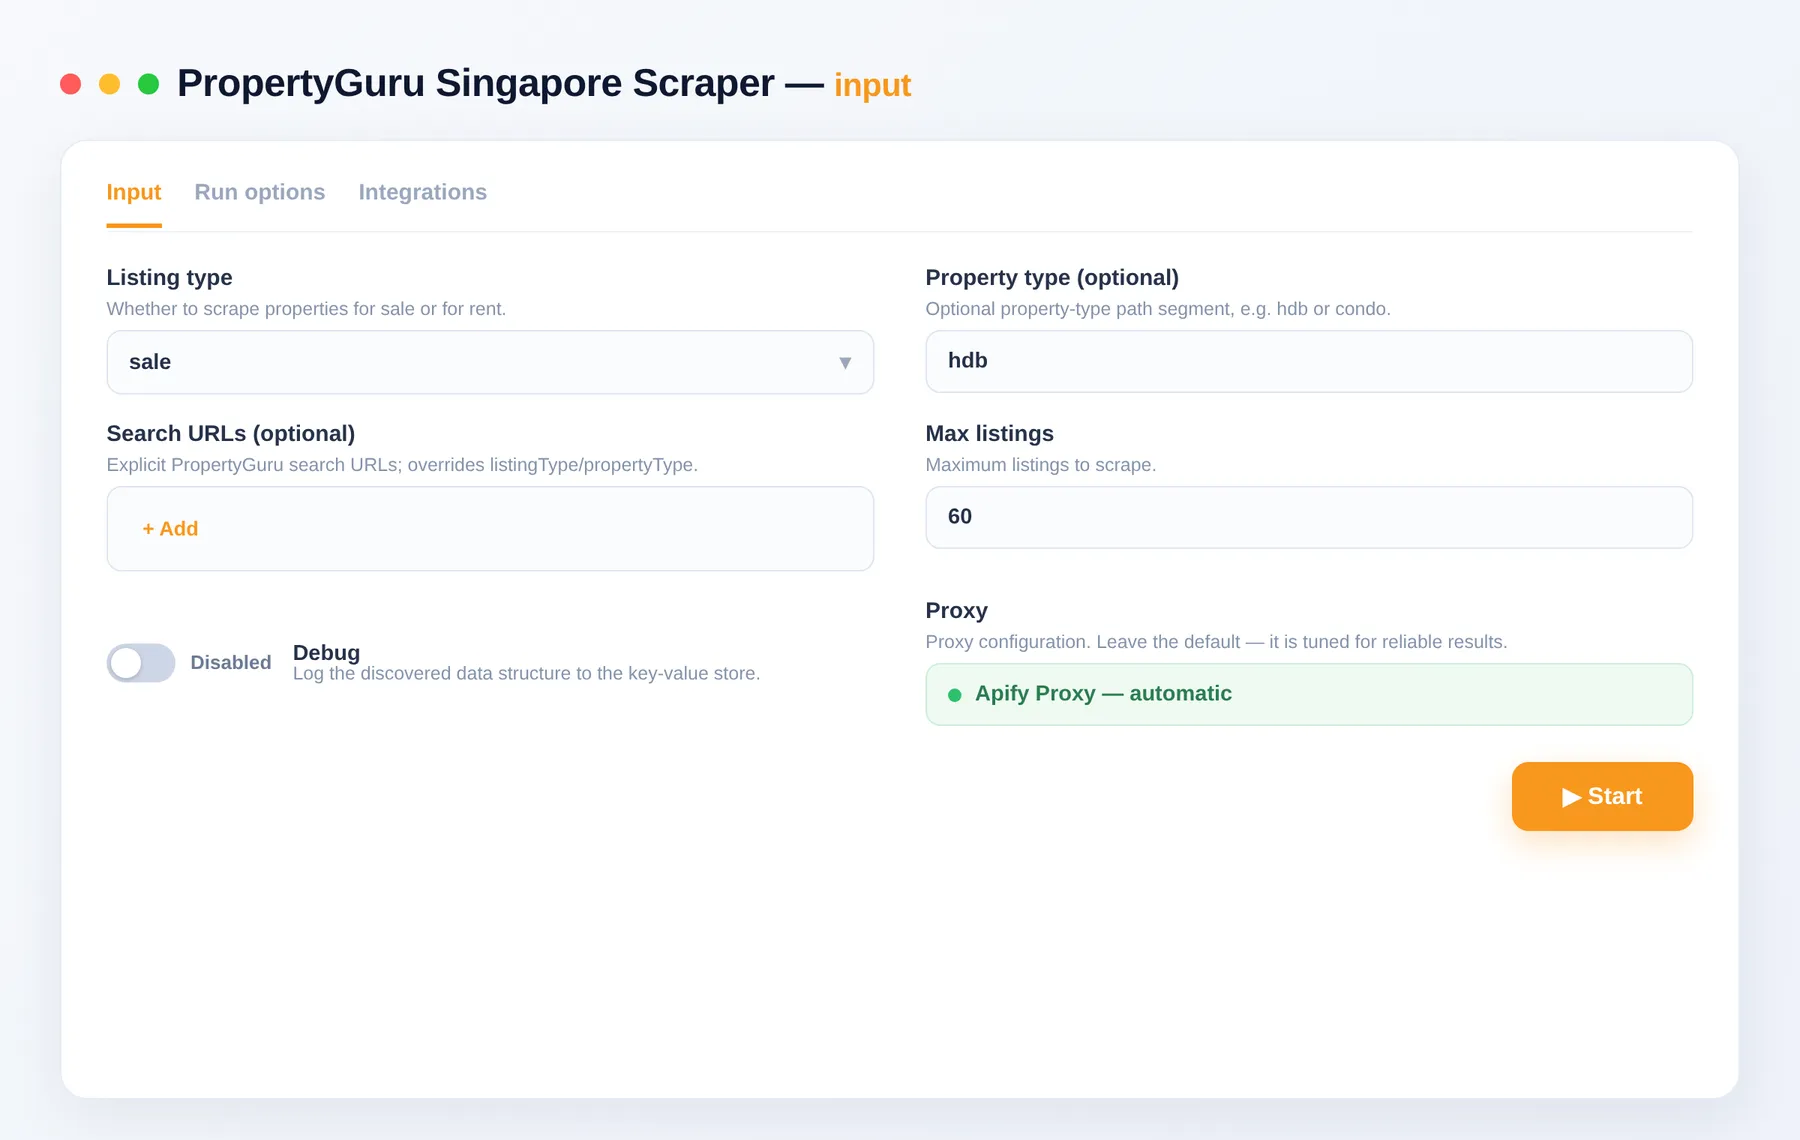Click the 'Debug' label text
Image resolution: width=1800 pixels, height=1140 pixels.
point(326,652)
